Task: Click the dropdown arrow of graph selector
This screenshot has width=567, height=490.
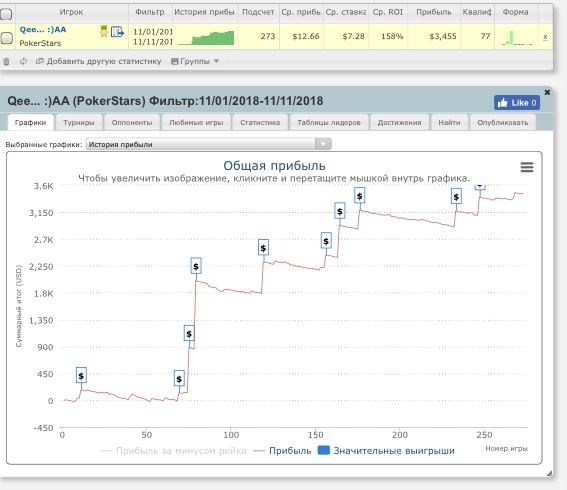Action: click(x=323, y=144)
